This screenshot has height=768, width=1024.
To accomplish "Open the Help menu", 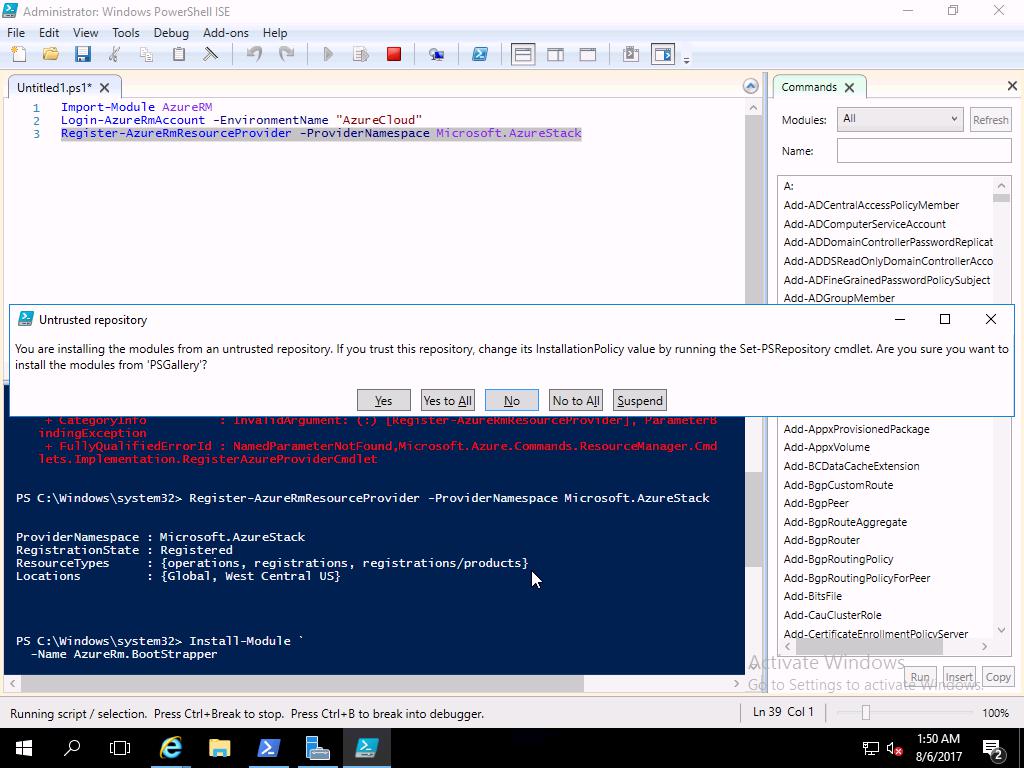I will (x=275, y=33).
